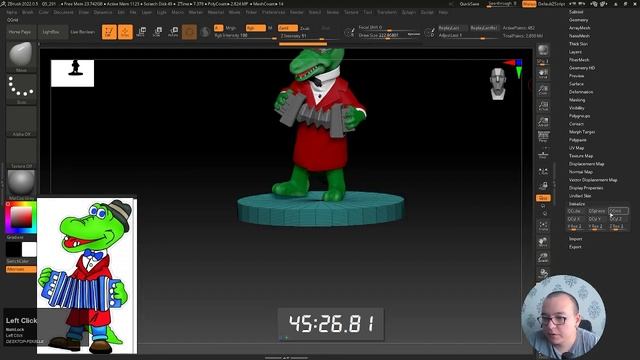This screenshot has height=360, width=640.
Task: Expand the Polygroups subpalette
Action: pos(579,116)
